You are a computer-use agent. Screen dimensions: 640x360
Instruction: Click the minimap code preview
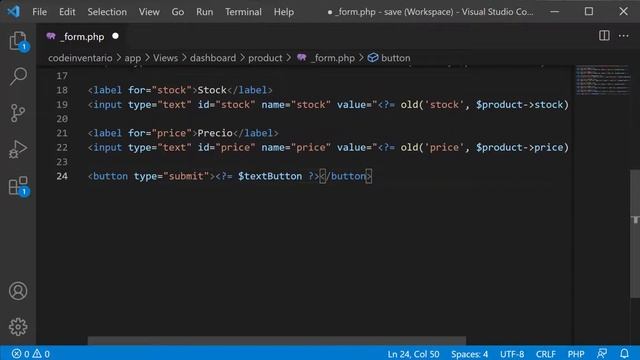602,80
